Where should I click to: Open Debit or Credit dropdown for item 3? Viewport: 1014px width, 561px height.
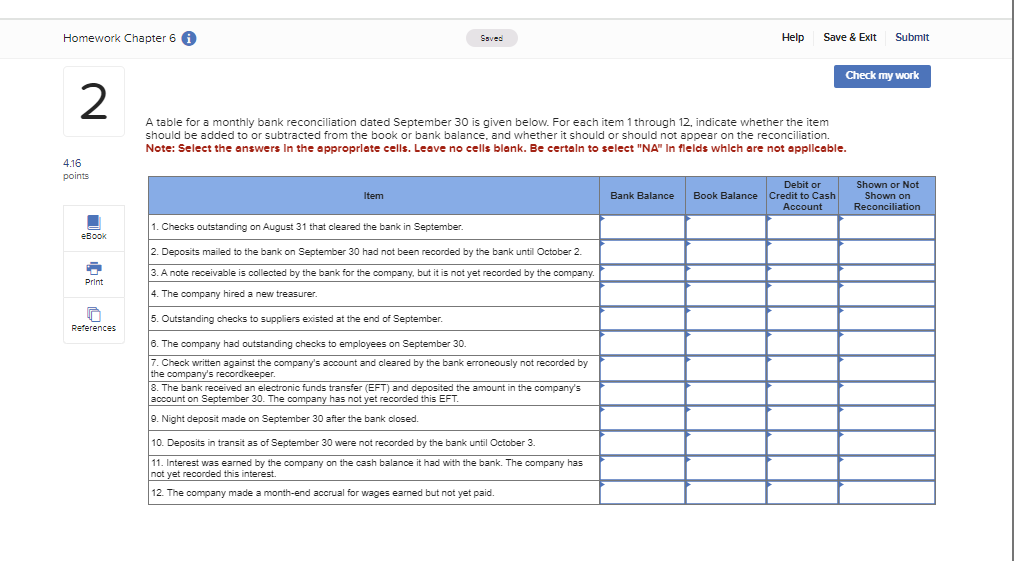pyautogui.click(x=803, y=273)
